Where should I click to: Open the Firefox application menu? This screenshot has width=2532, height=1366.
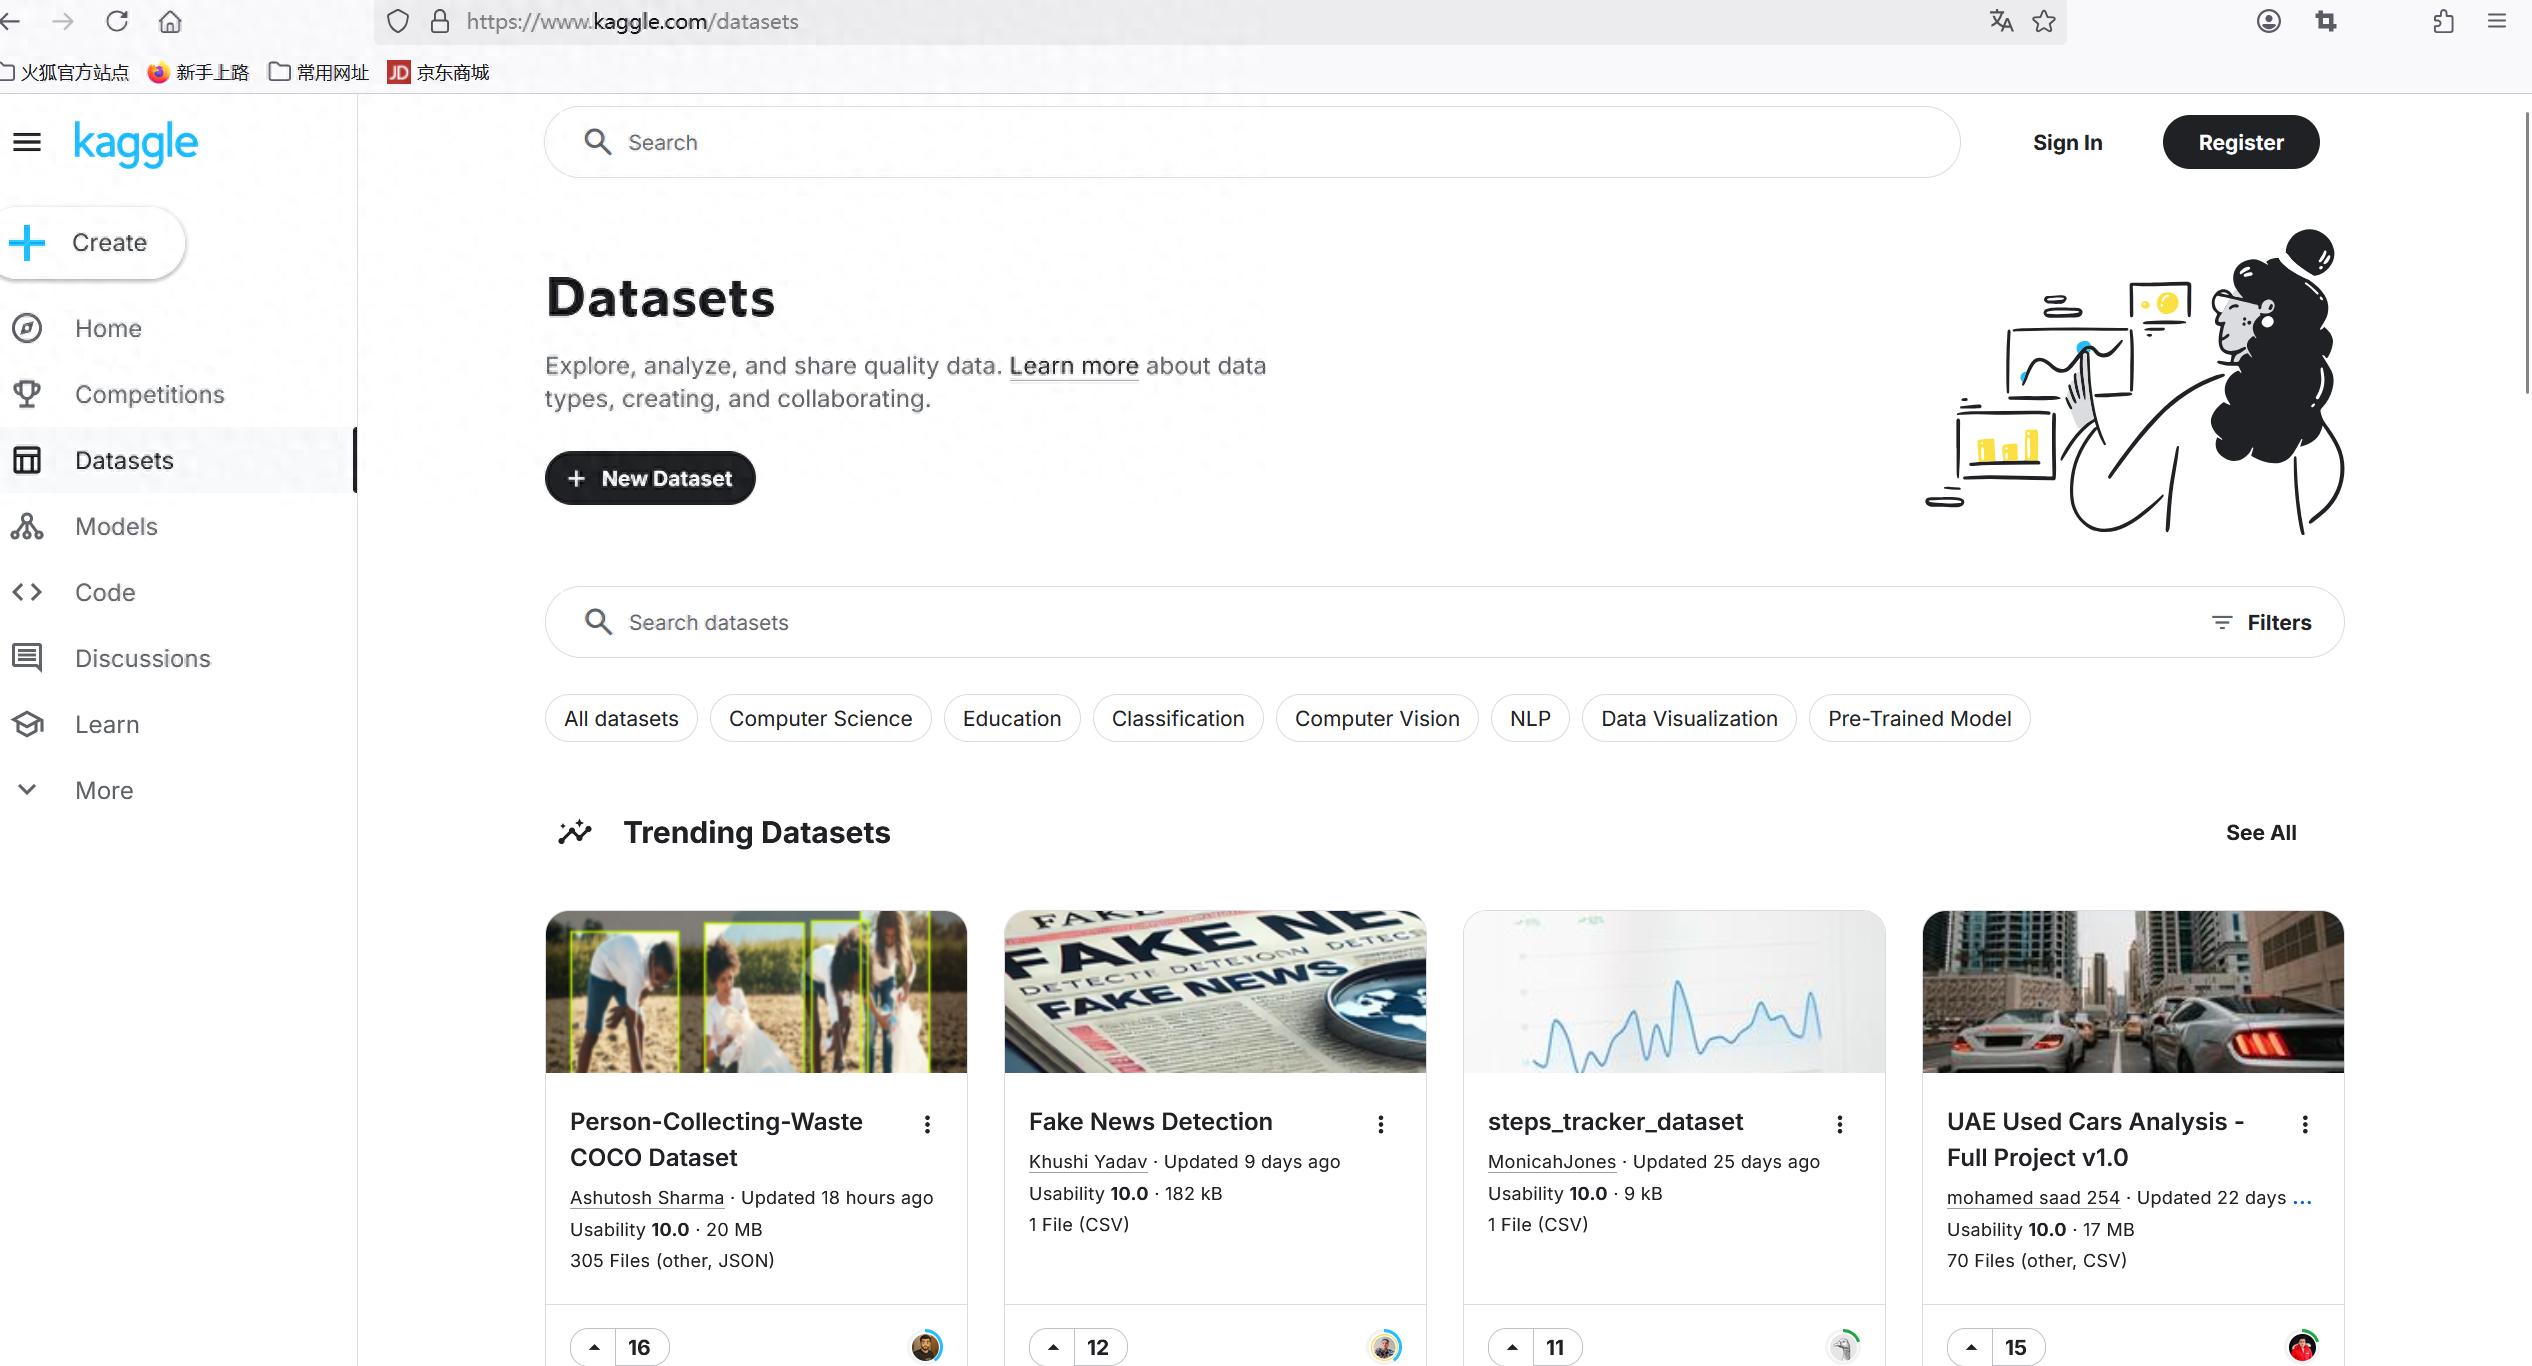[x=2497, y=21]
